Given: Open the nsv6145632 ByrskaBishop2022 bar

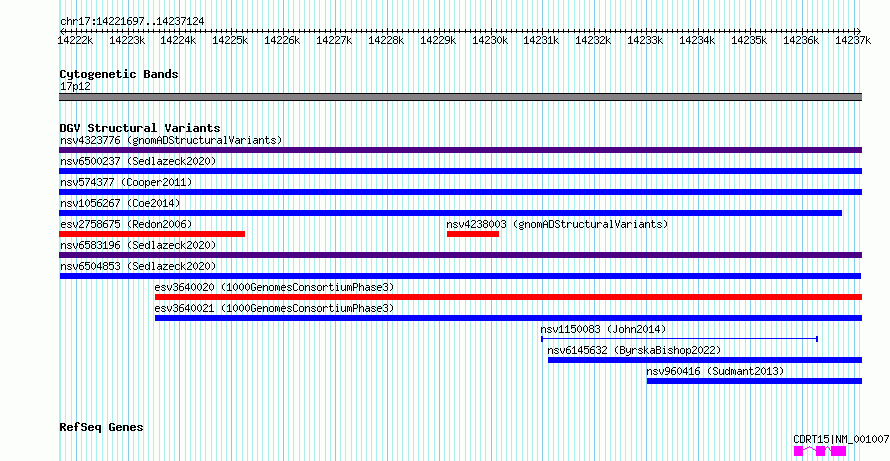Looking at the screenshot, I should coord(705,360).
